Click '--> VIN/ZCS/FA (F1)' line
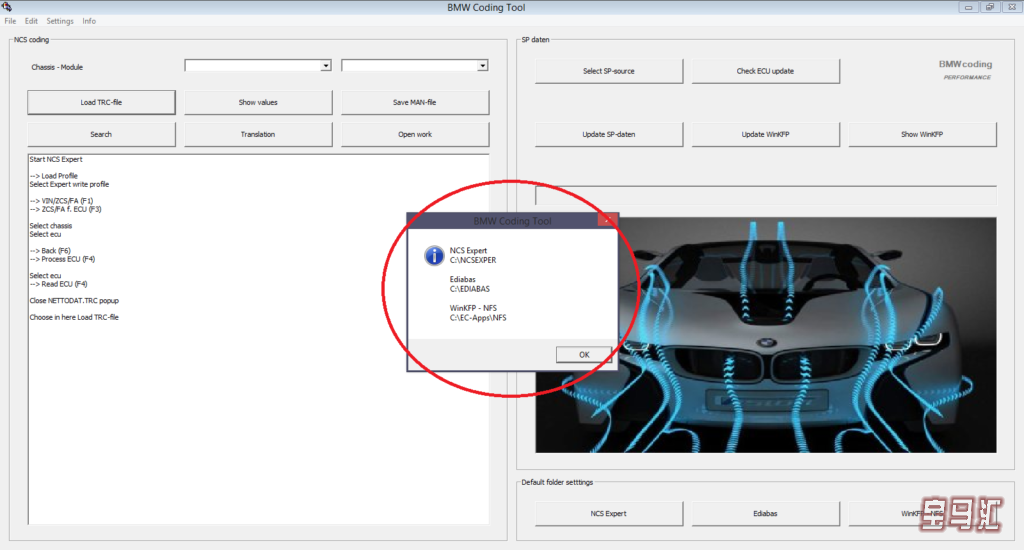This screenshot has height=550, width=1024. pos(61,201)
